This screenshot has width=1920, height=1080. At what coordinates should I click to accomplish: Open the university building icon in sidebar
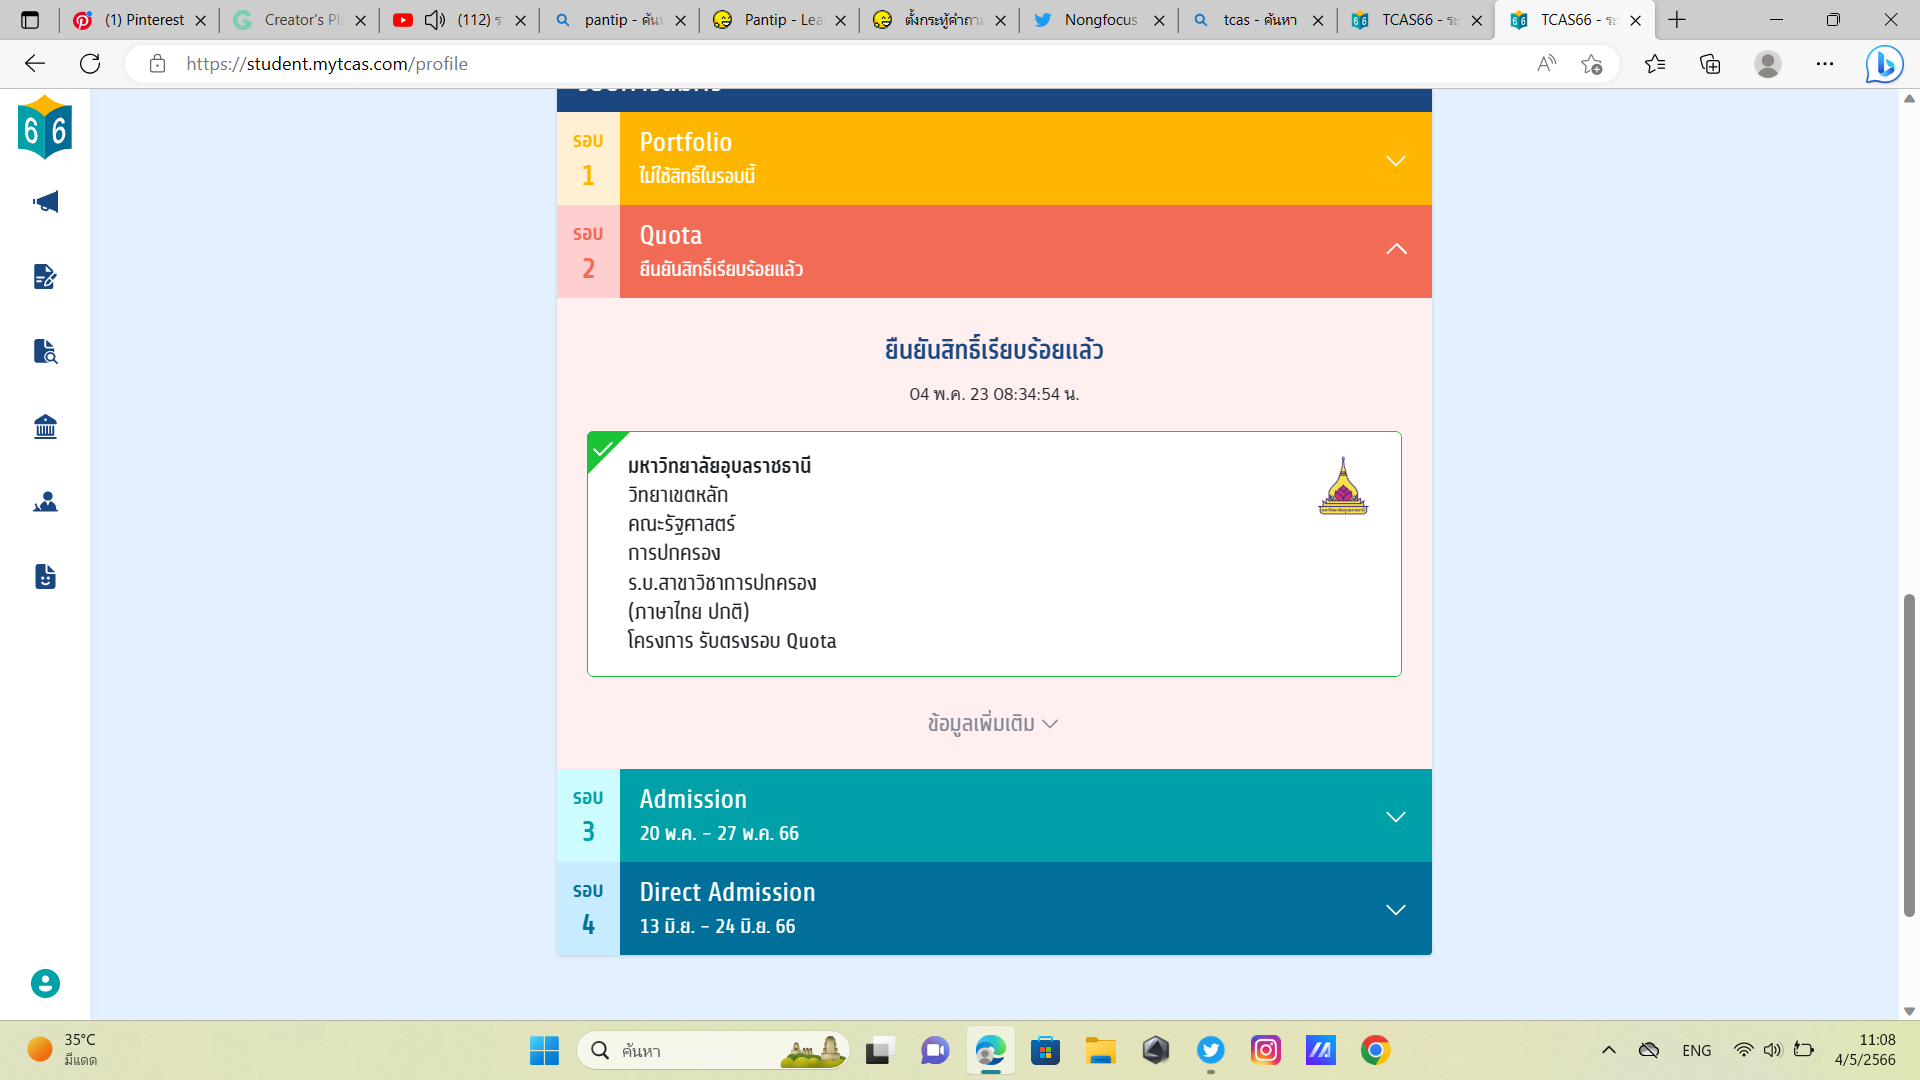[x=45, y=427]
